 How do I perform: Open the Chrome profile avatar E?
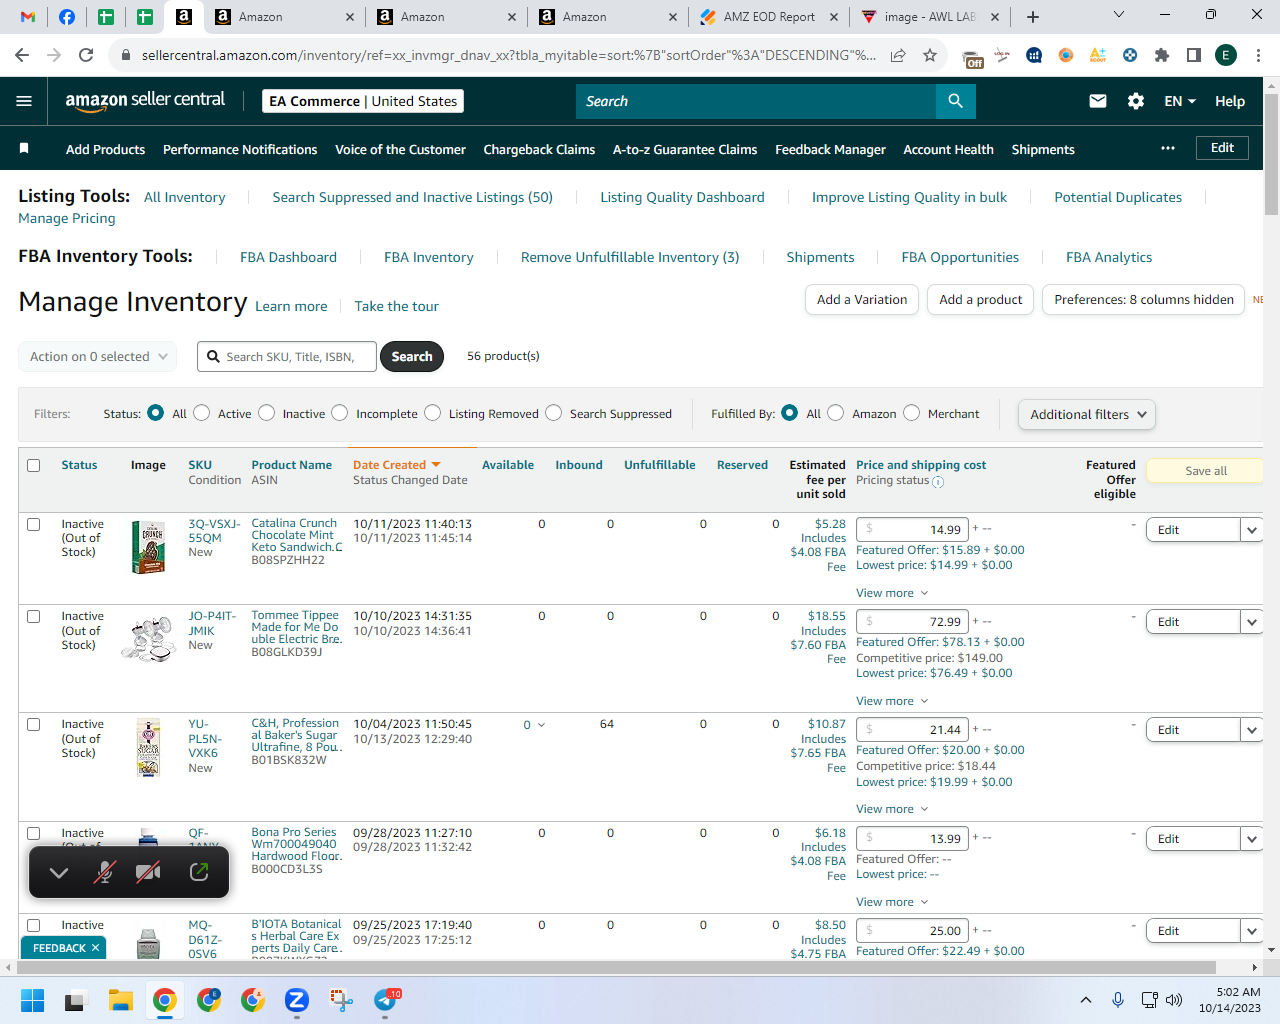click(1226, 55)
